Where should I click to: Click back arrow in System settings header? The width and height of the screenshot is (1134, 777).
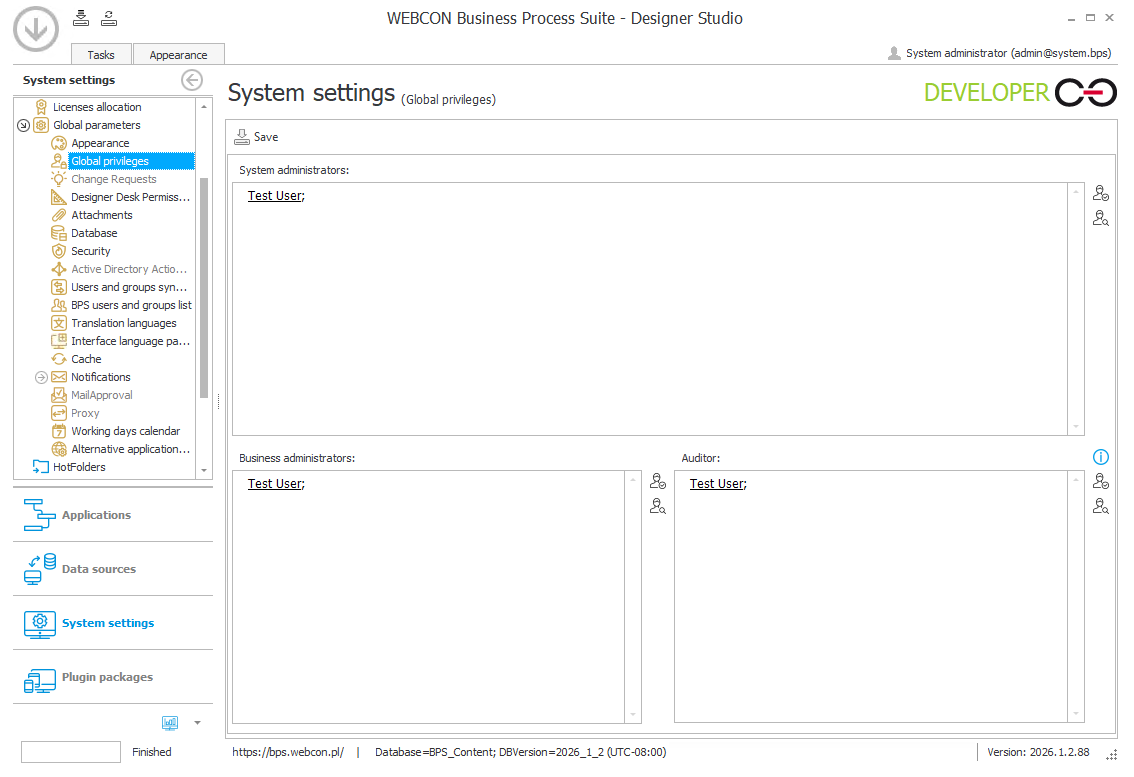point(192,80)
